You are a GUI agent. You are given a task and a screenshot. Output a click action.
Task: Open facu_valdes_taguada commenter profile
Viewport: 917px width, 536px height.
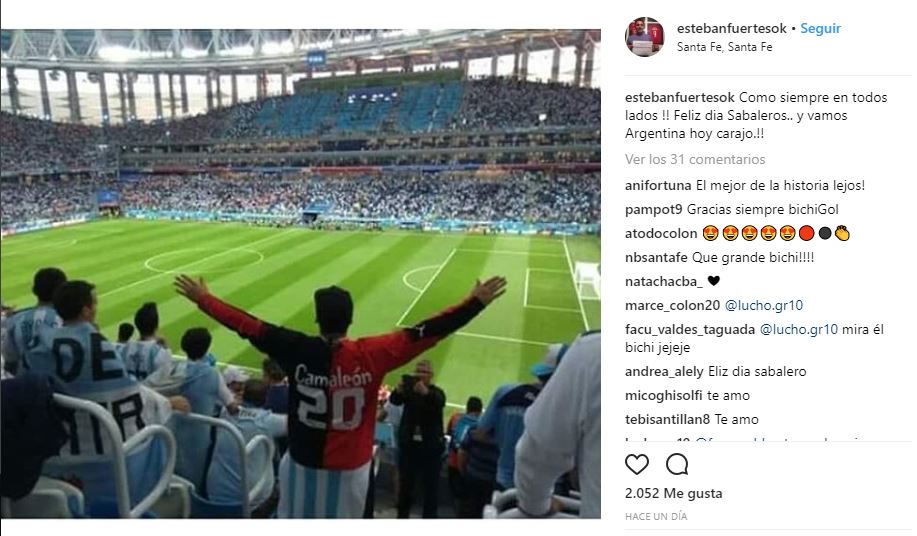tap(690, 329)
